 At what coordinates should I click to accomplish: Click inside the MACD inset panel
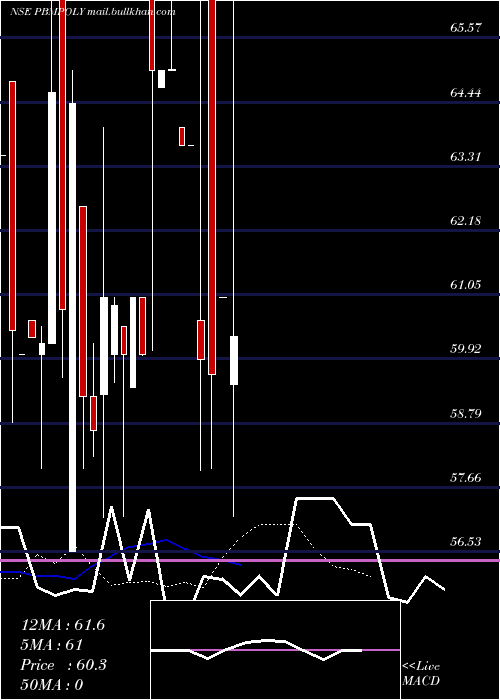click(x=275, y=650)
